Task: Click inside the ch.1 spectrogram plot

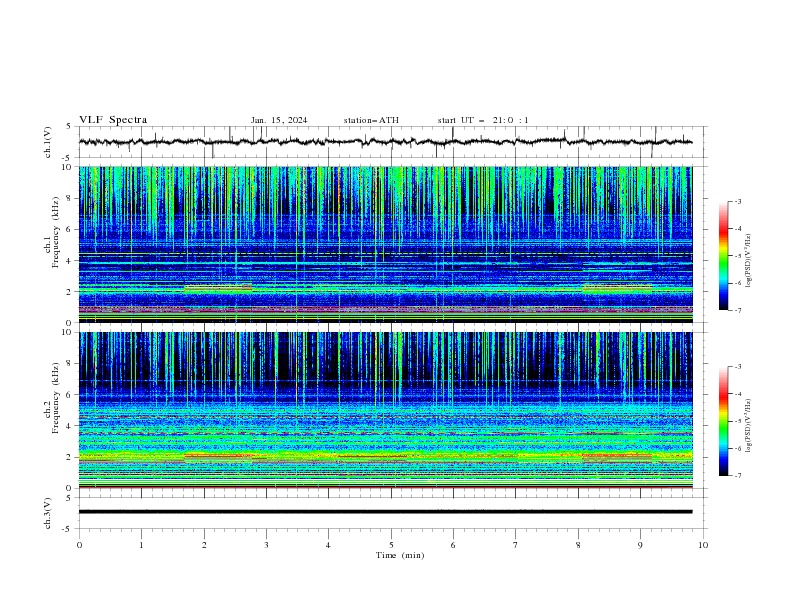Action: tap(386, 244)
